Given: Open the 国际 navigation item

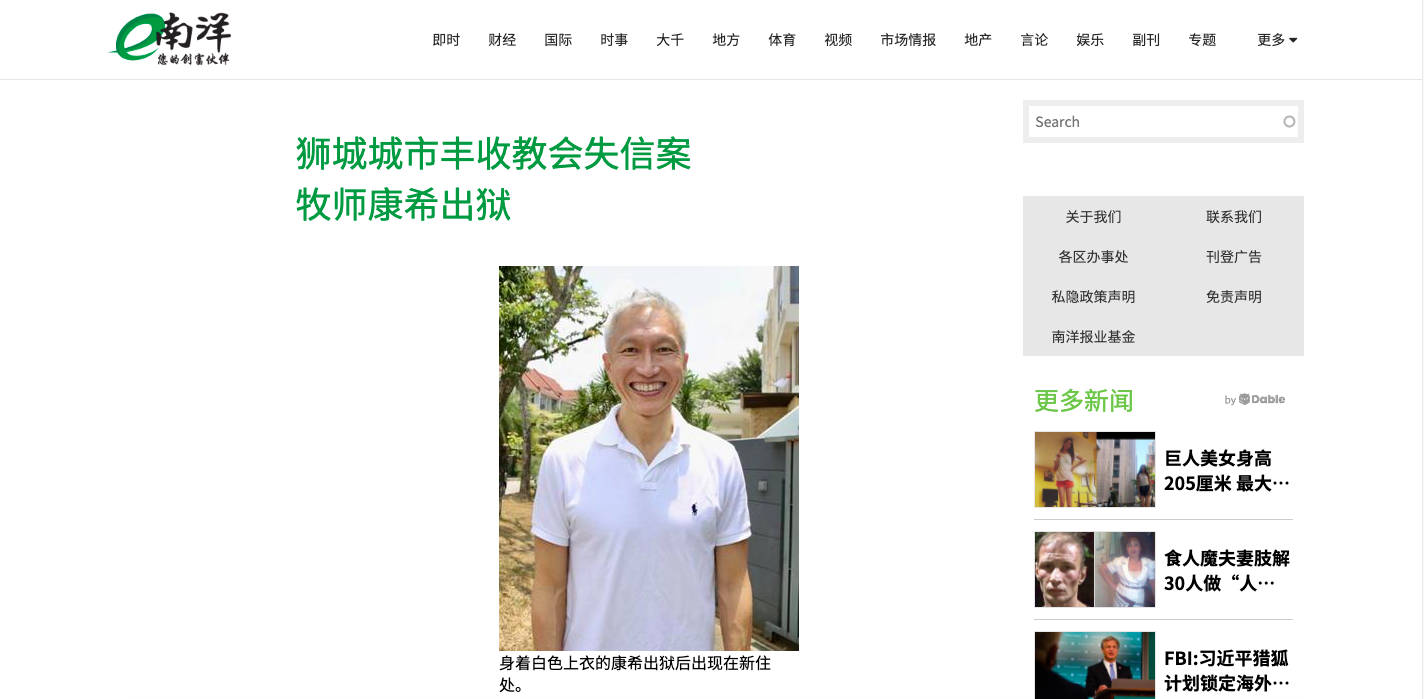Looking at the screenshot, I should pyautogui.click(x=558, y=40).
